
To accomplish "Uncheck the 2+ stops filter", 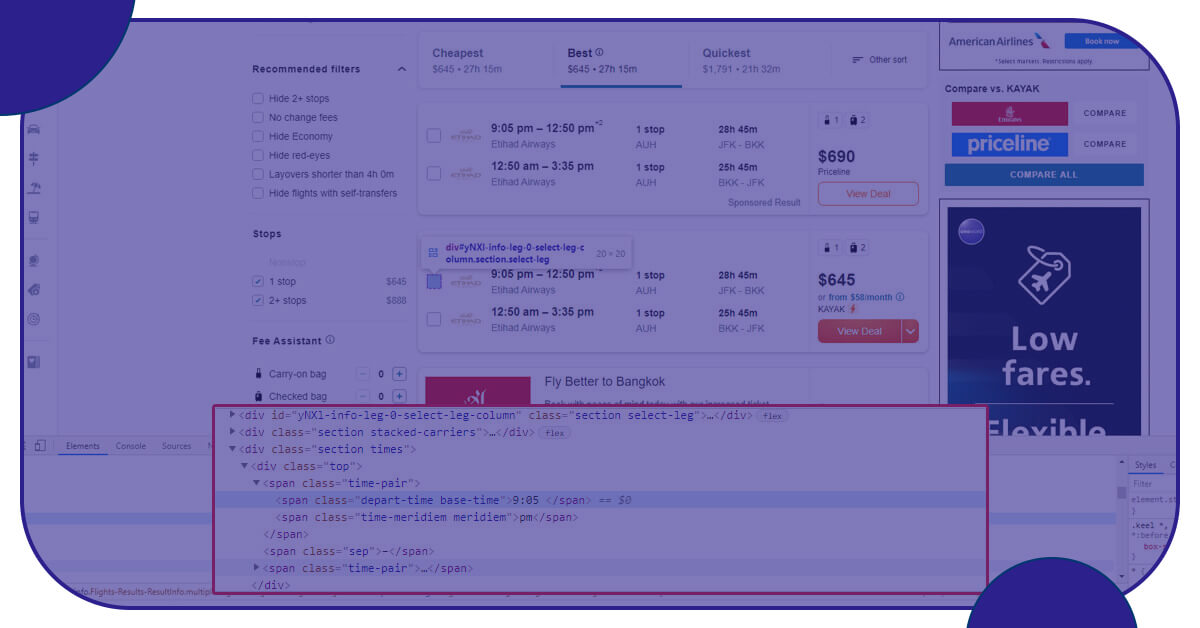I will [x=258, y=300].
